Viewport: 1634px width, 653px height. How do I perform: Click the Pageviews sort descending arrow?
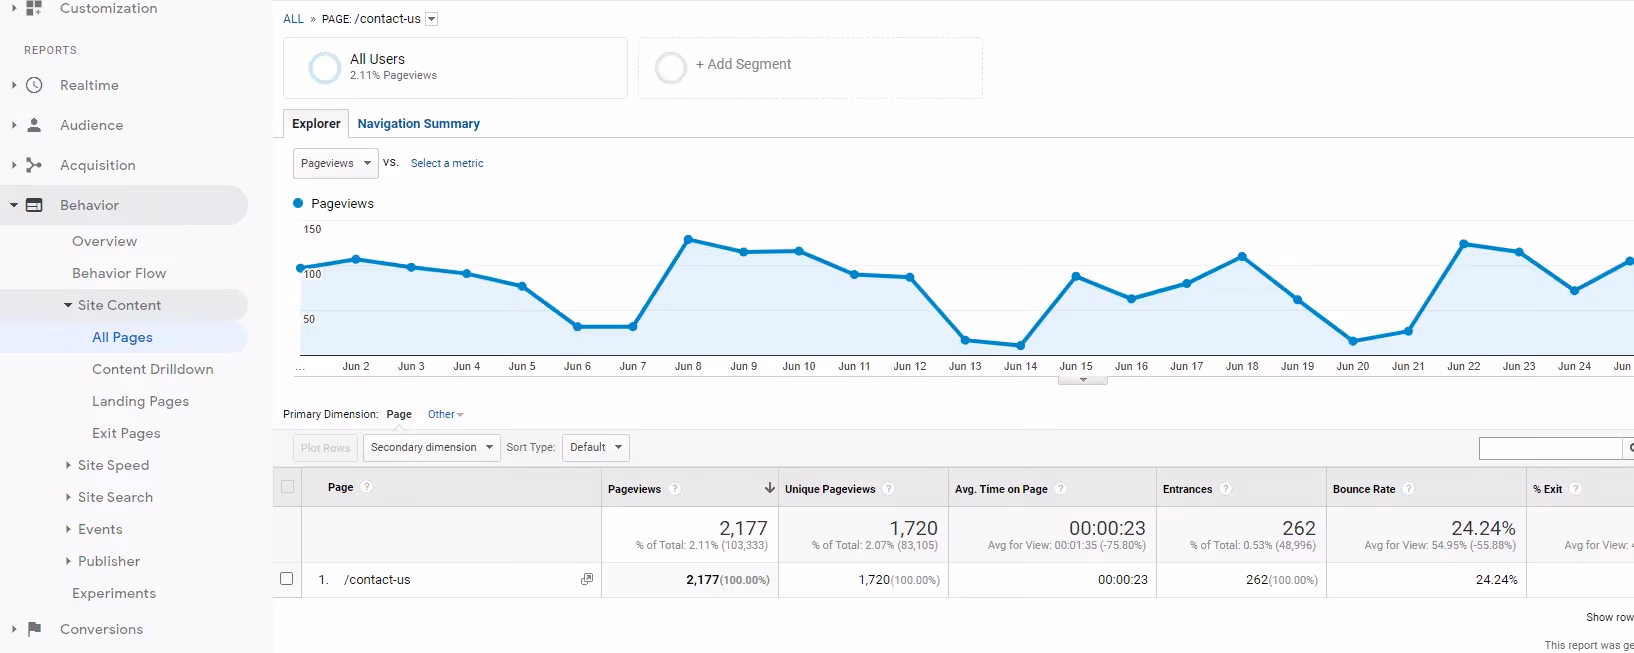[x=769, y=488]
